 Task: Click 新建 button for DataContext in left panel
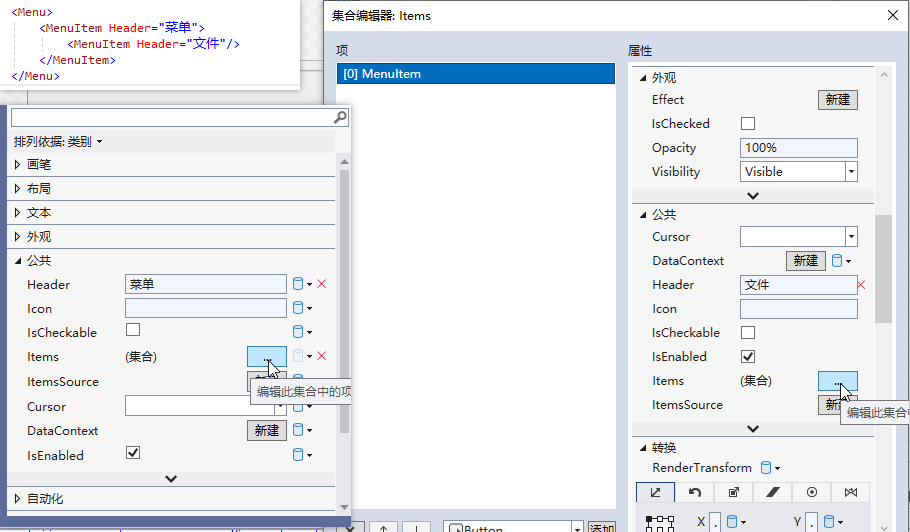click(266, 430)
